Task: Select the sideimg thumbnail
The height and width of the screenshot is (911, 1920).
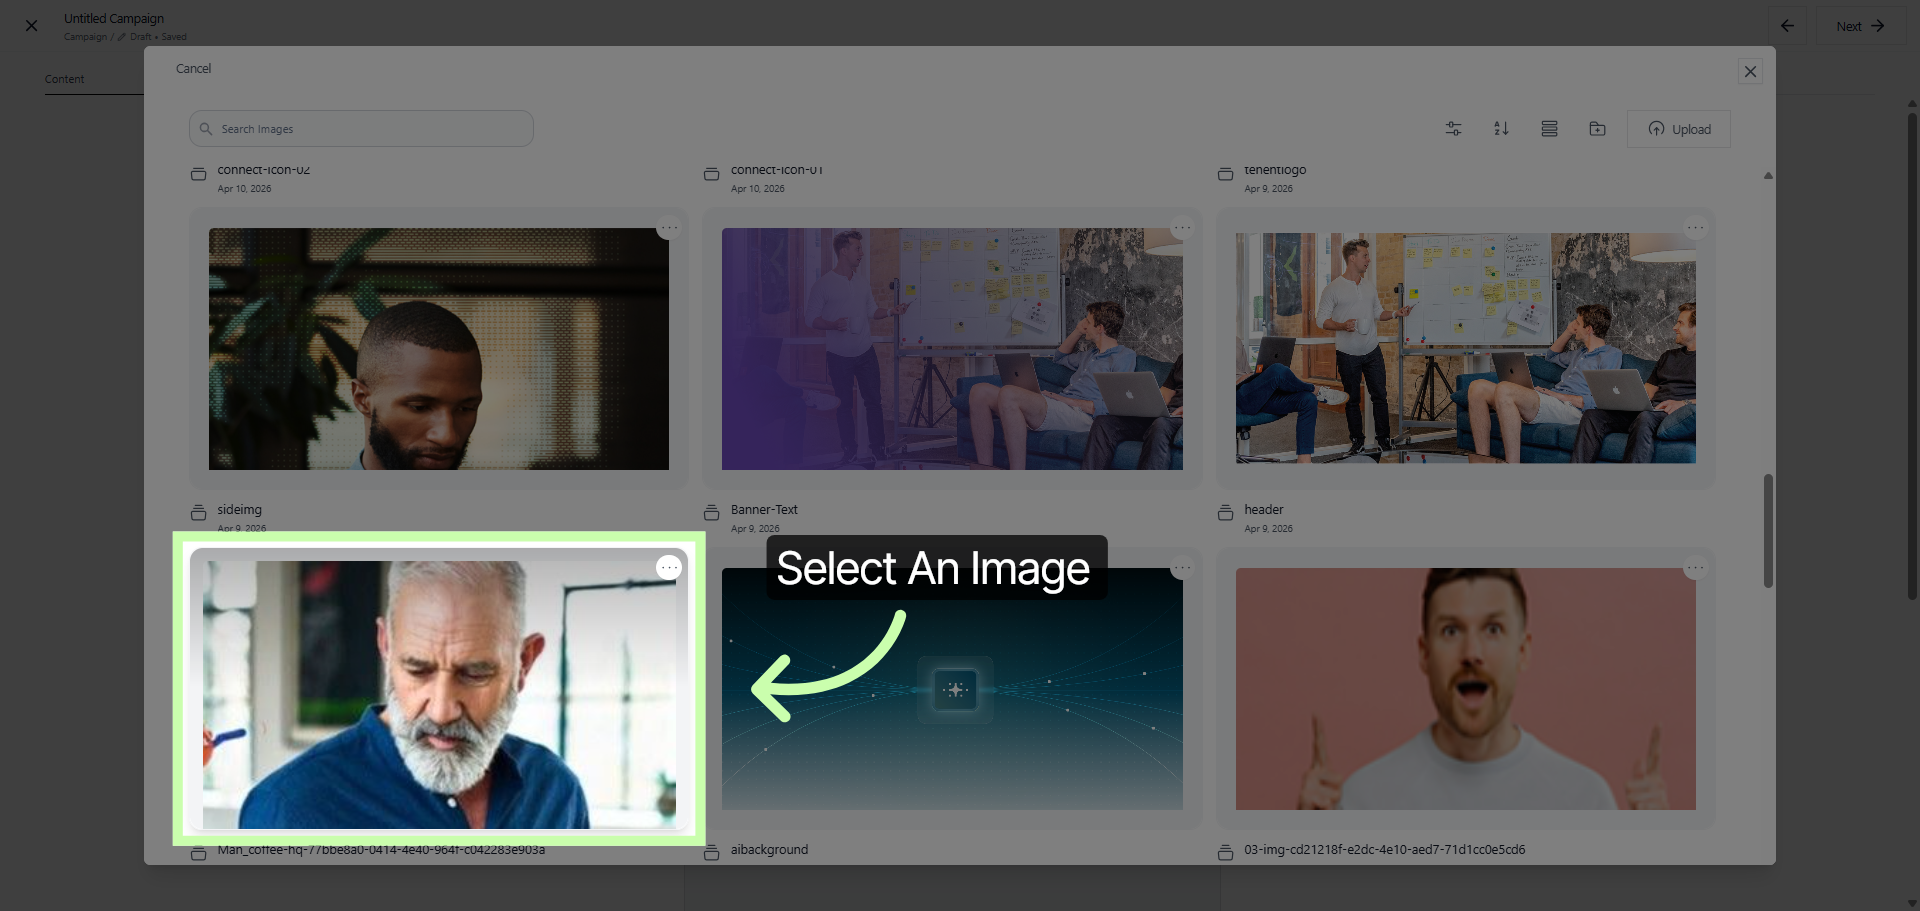Action: point(439,349)
